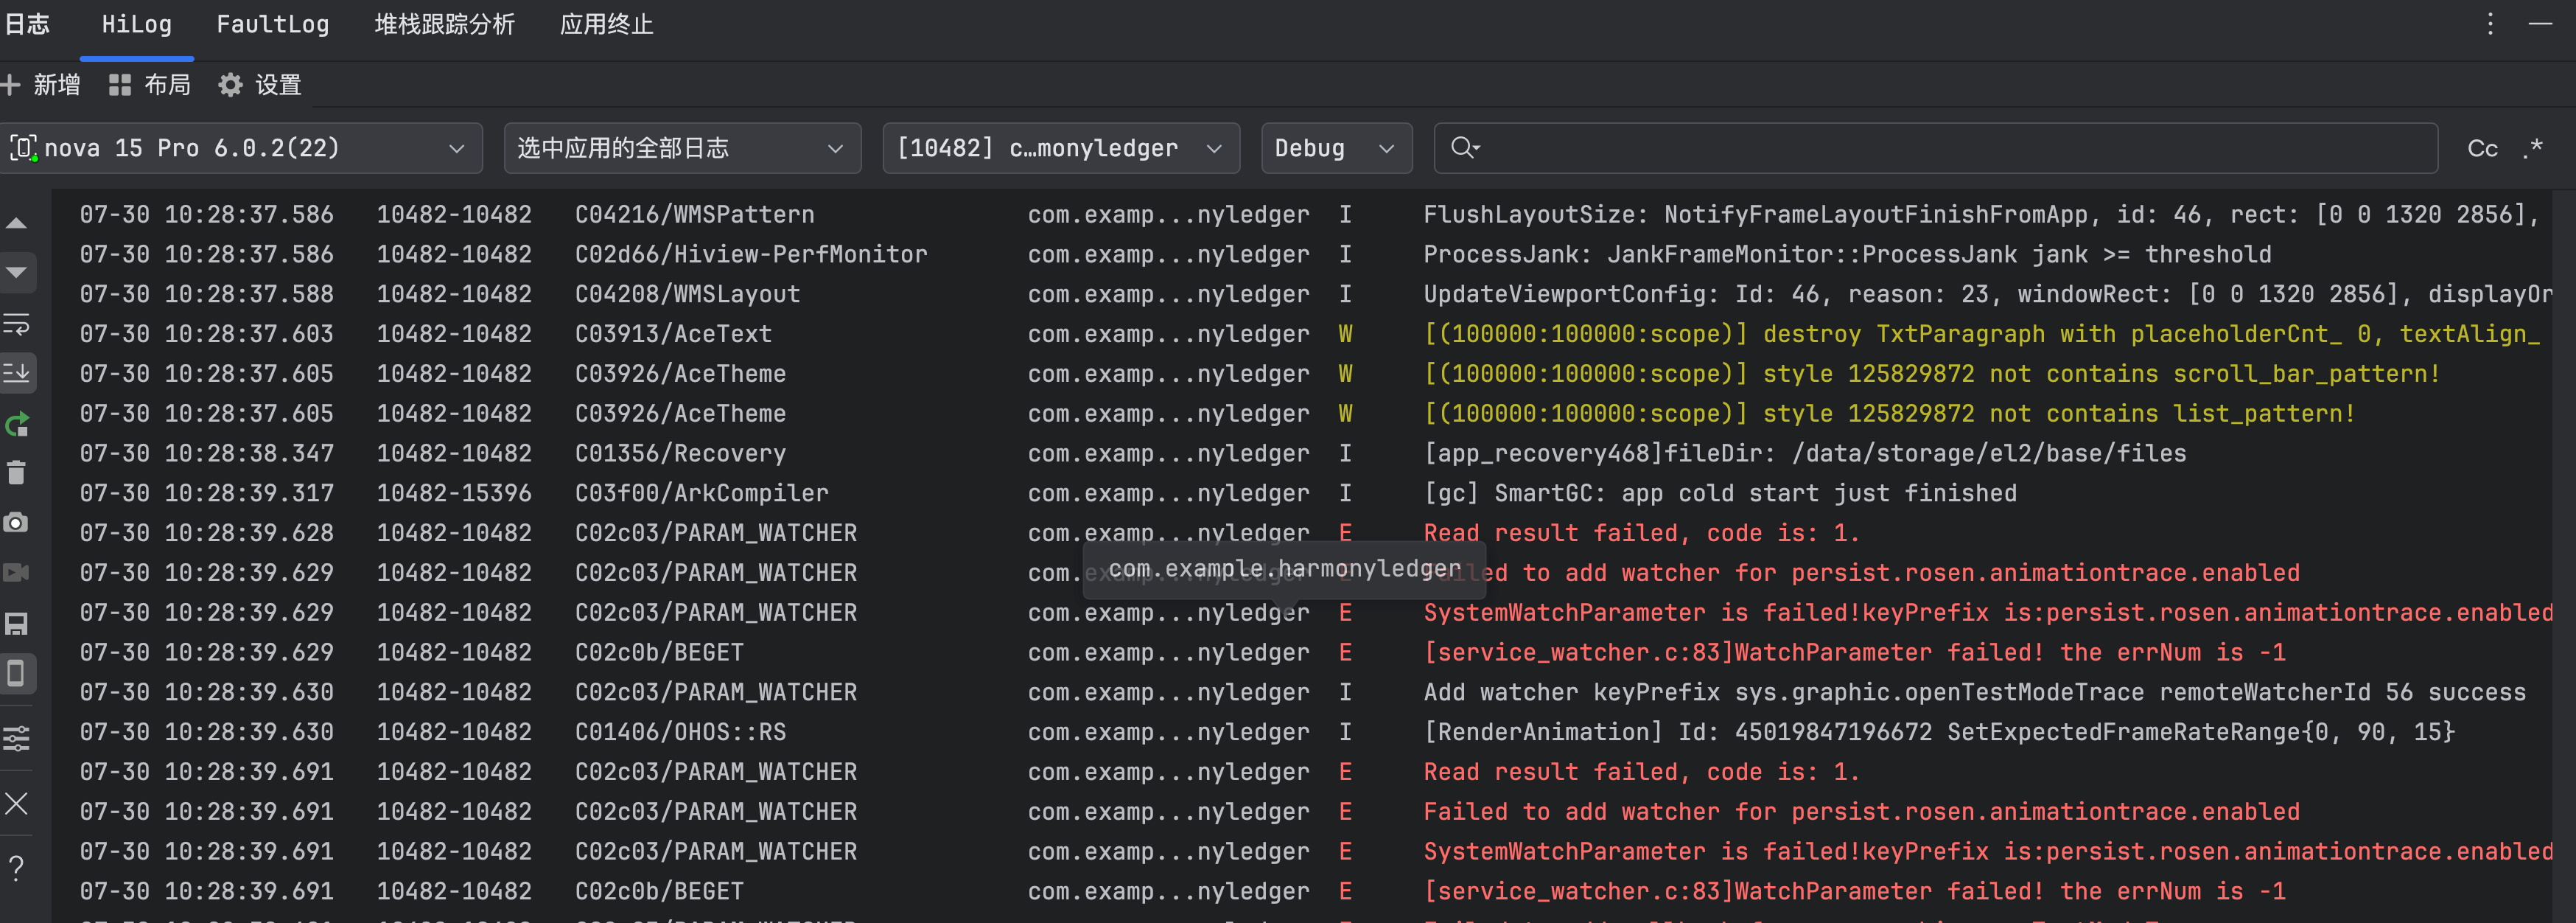Select the C04216/WMSPattern log tag
The height and width of the screenshot is (923, 2576).
(x=695, y=214)
